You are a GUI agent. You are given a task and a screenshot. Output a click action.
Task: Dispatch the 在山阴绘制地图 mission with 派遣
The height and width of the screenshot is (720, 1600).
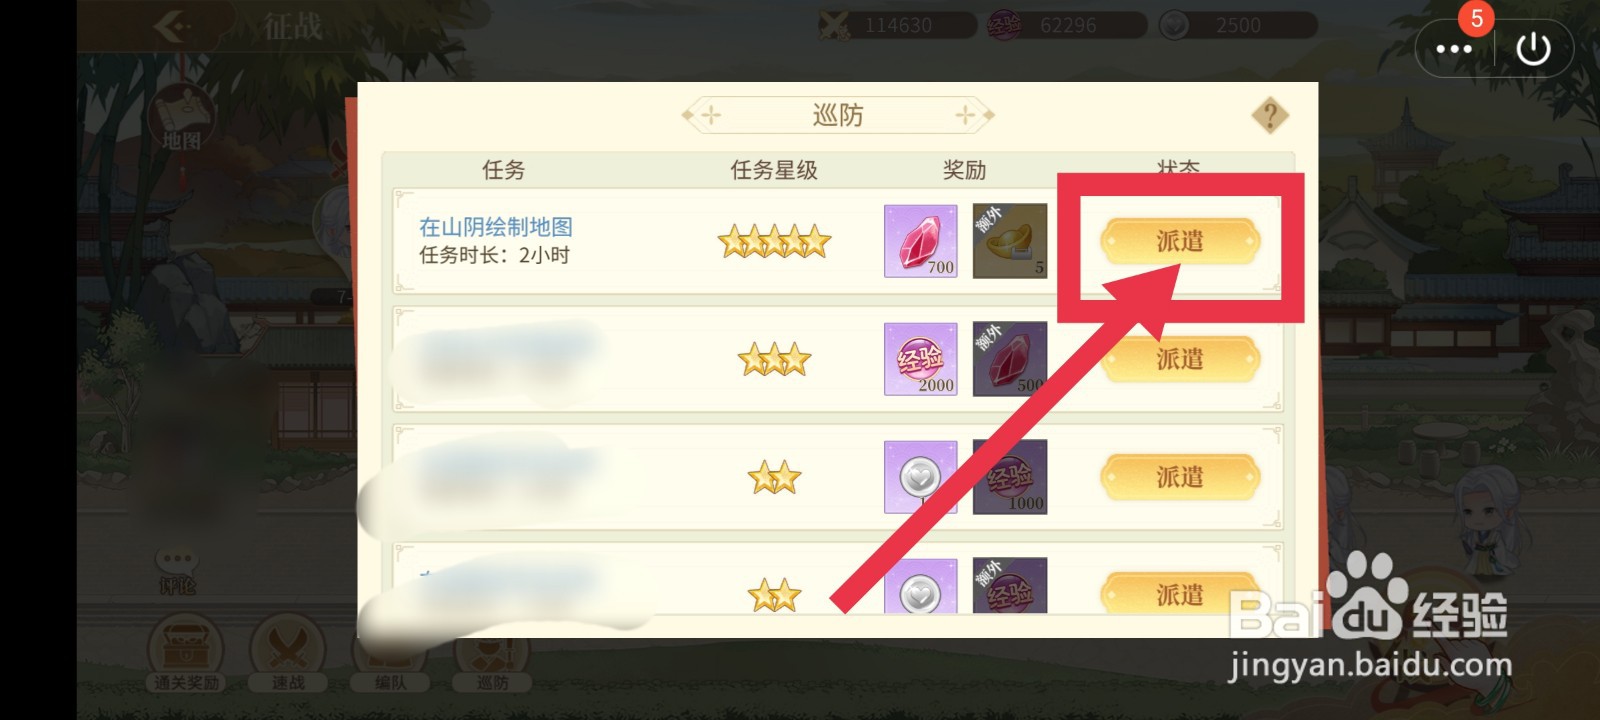point(1180,241)
